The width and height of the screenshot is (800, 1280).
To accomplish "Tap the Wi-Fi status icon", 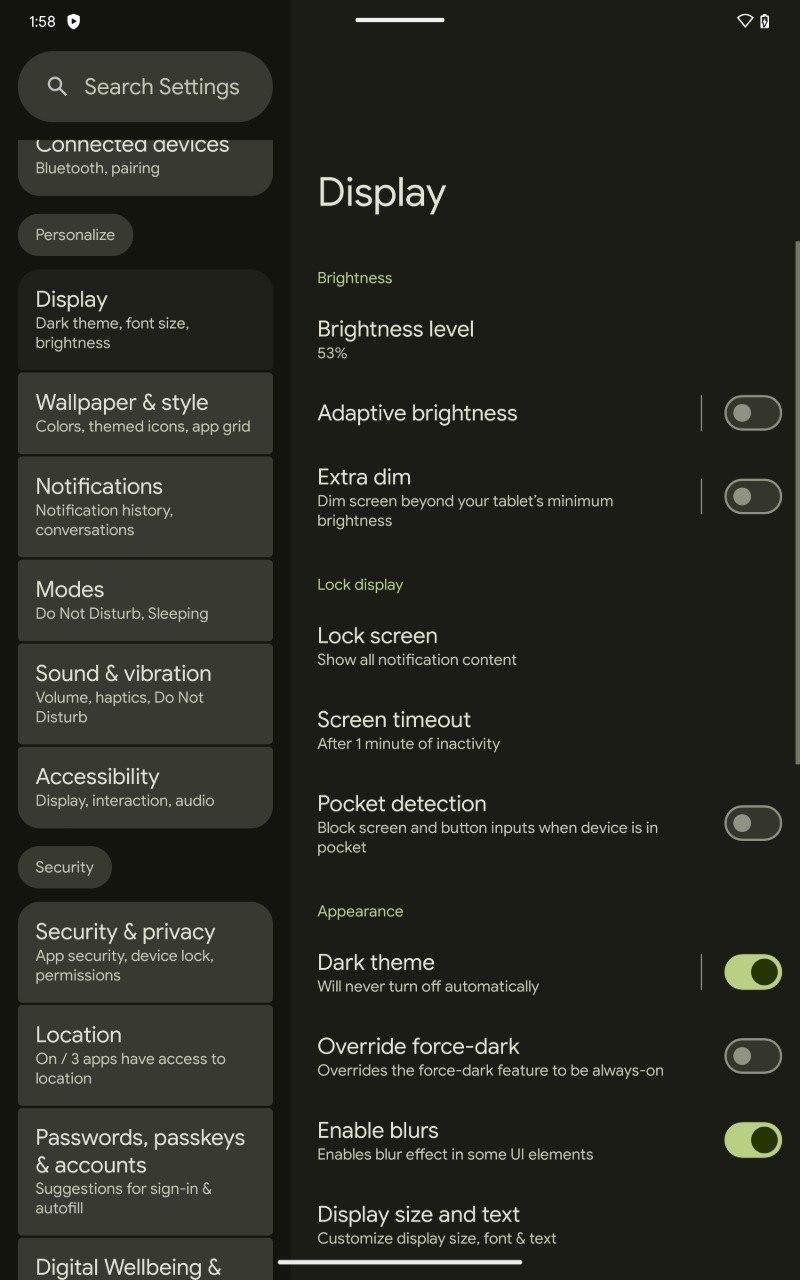I will [x=744, y=21].
